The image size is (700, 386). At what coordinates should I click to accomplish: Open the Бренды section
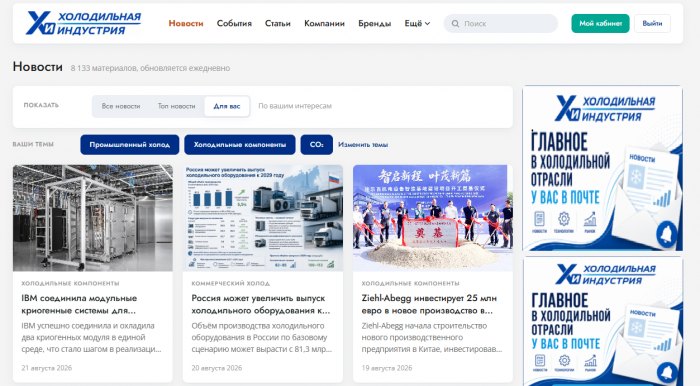point(375,24)
